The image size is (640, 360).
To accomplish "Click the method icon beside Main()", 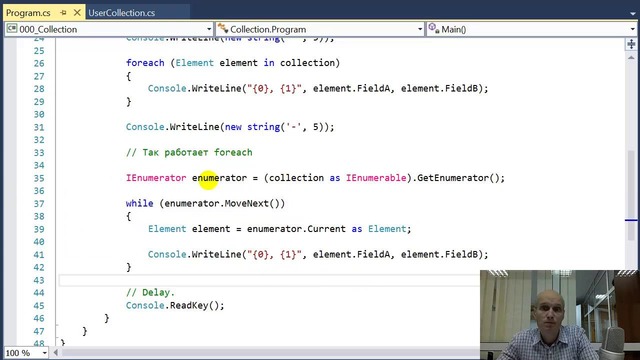I will [x=433, y=29].
